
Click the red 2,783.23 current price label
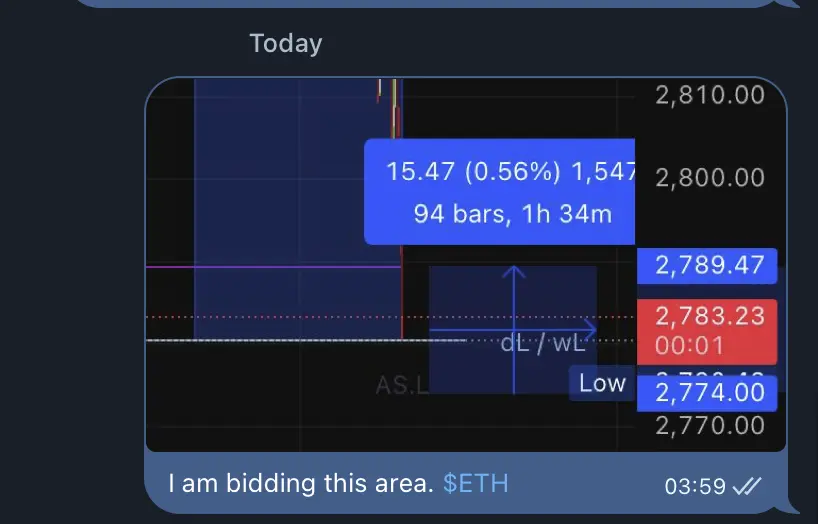click(x=707, y=332)
